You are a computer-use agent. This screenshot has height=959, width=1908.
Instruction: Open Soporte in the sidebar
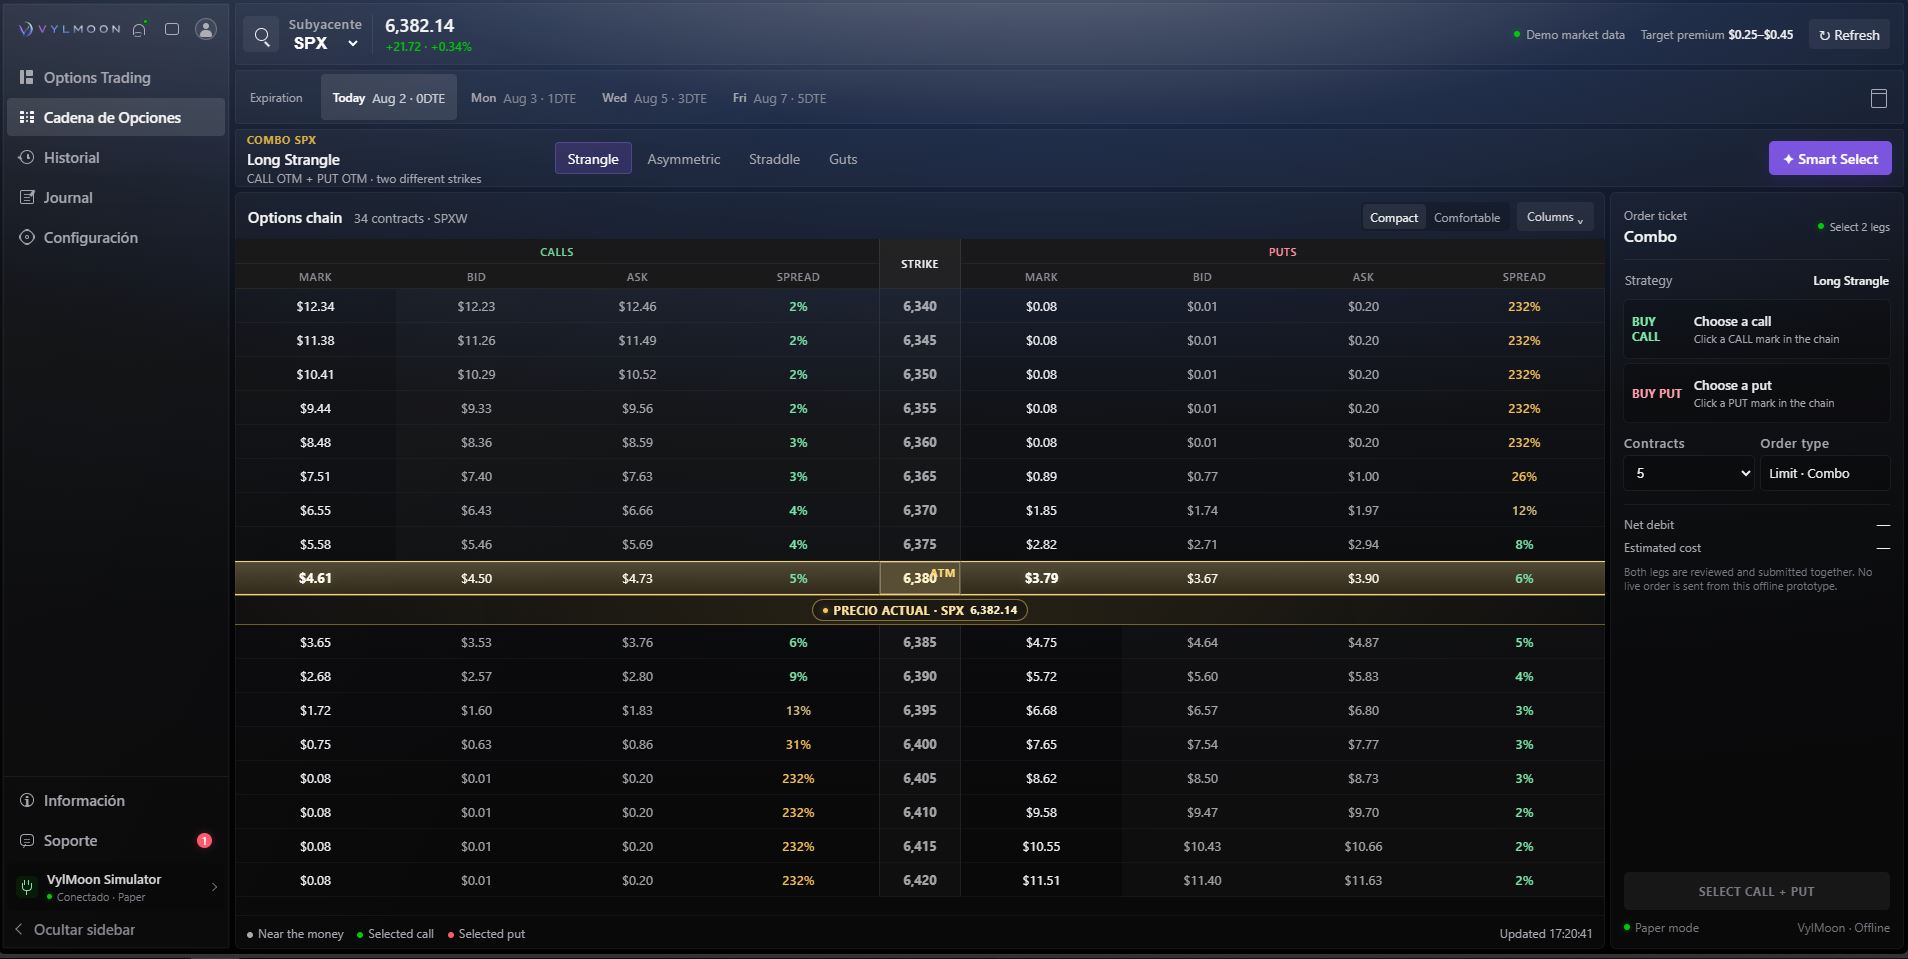[x=116, y=840]
